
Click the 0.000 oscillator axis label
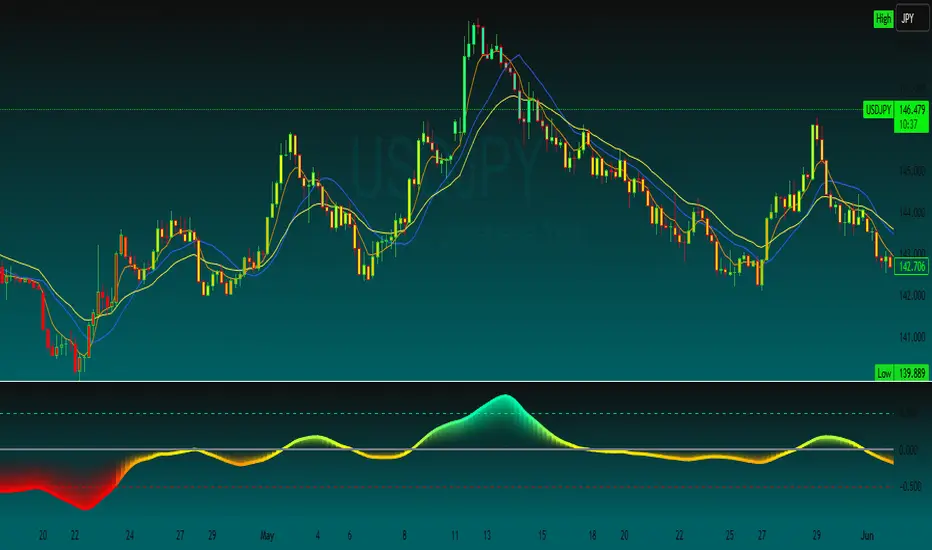(908, 450)
